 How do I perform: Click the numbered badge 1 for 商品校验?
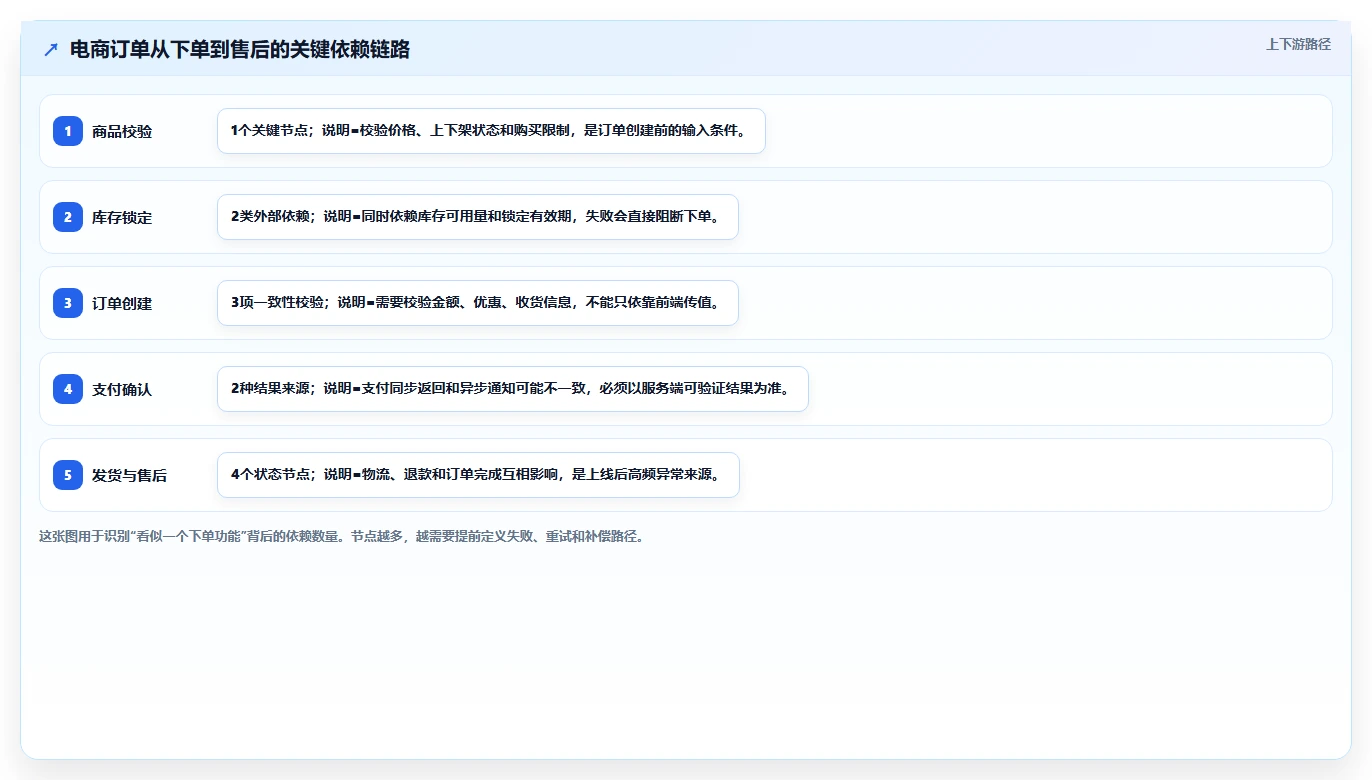[68, 131]
